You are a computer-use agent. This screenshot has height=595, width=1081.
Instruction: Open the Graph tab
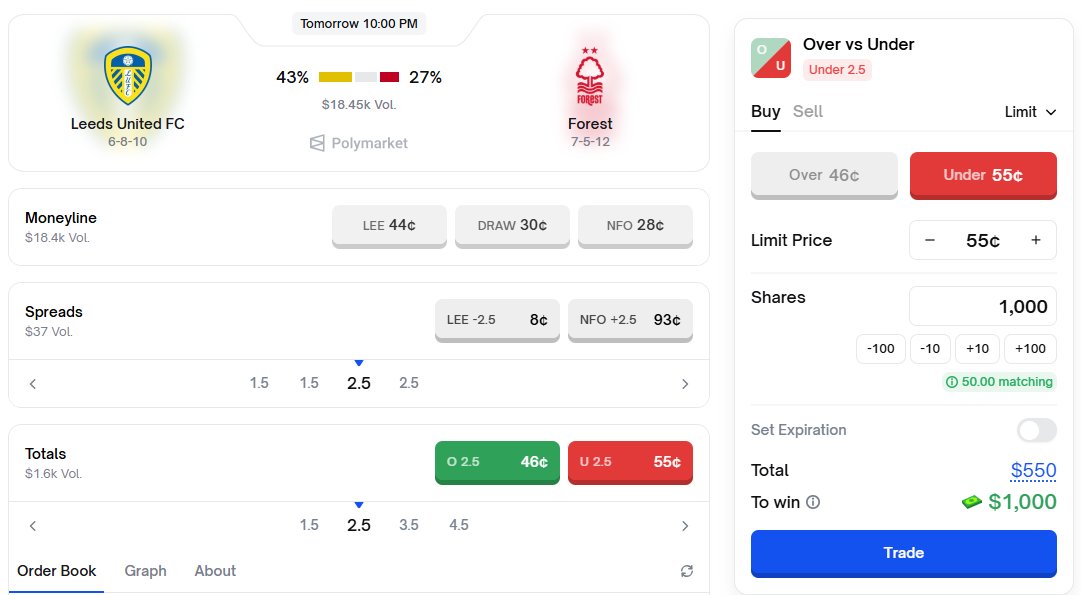point(145,571)
